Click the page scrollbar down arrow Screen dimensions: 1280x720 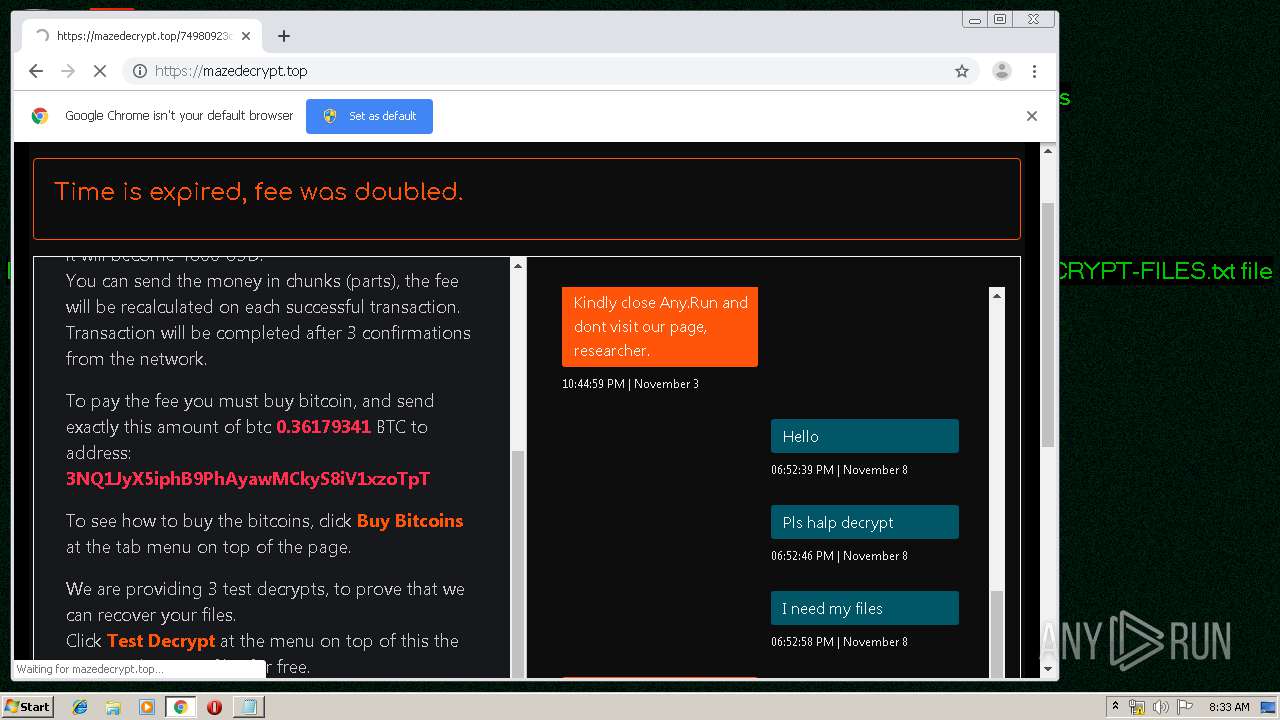point(1048,669)
